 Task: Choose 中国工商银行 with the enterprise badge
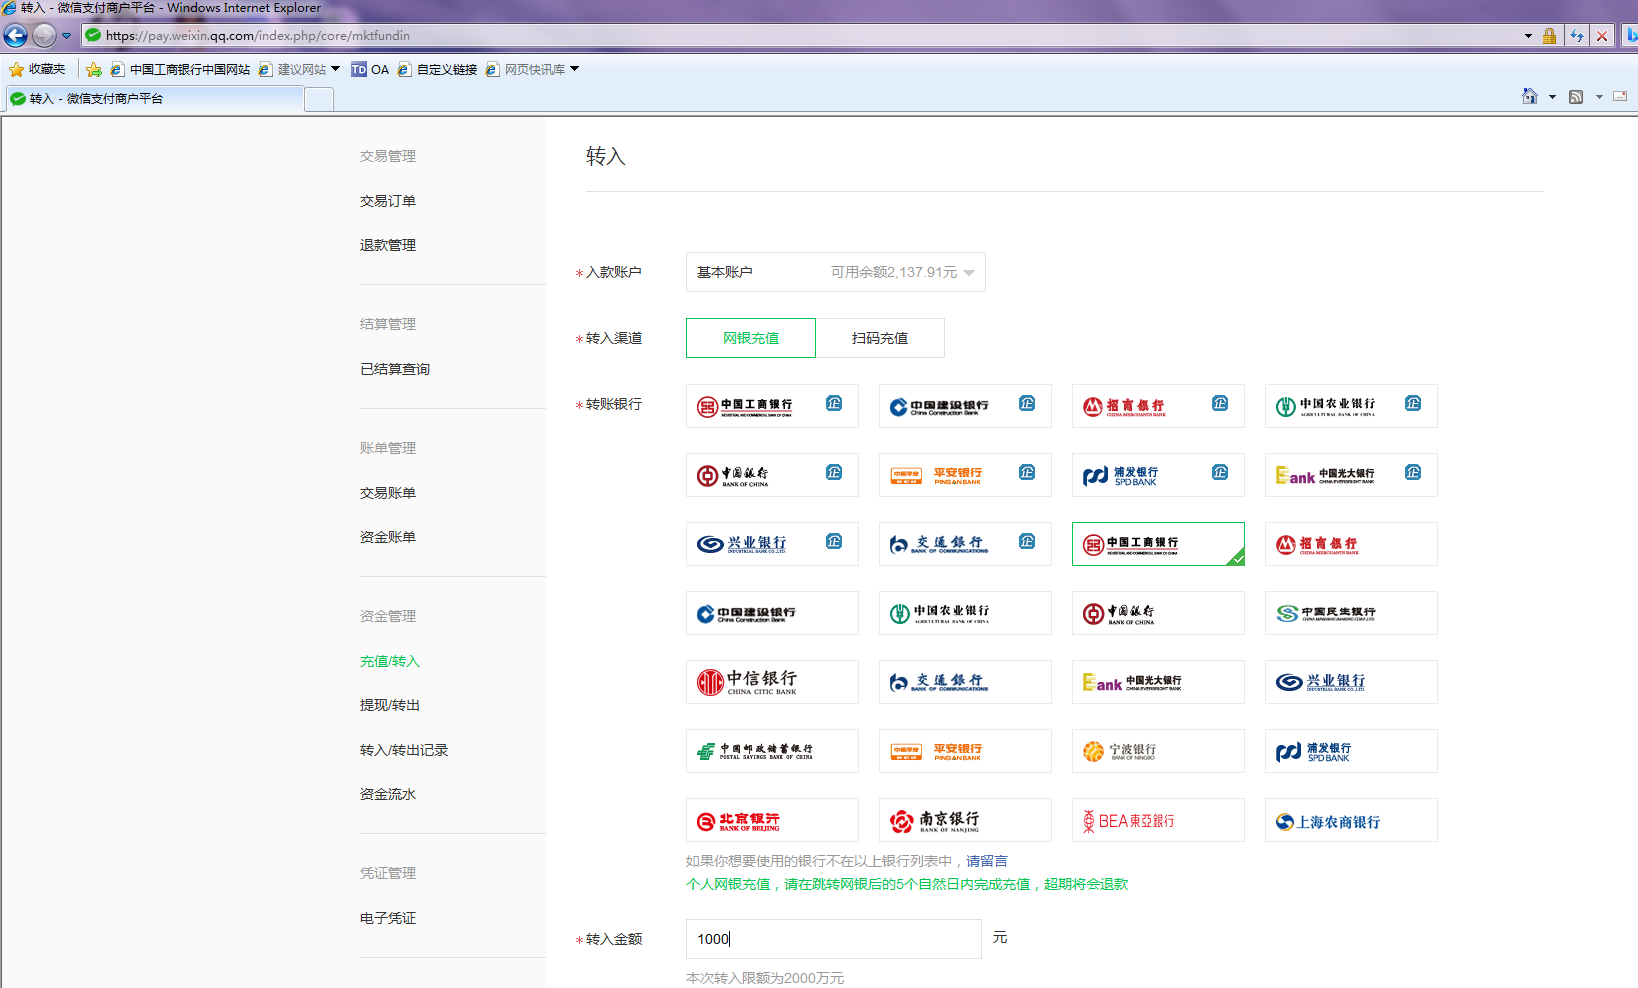point(772,406)
